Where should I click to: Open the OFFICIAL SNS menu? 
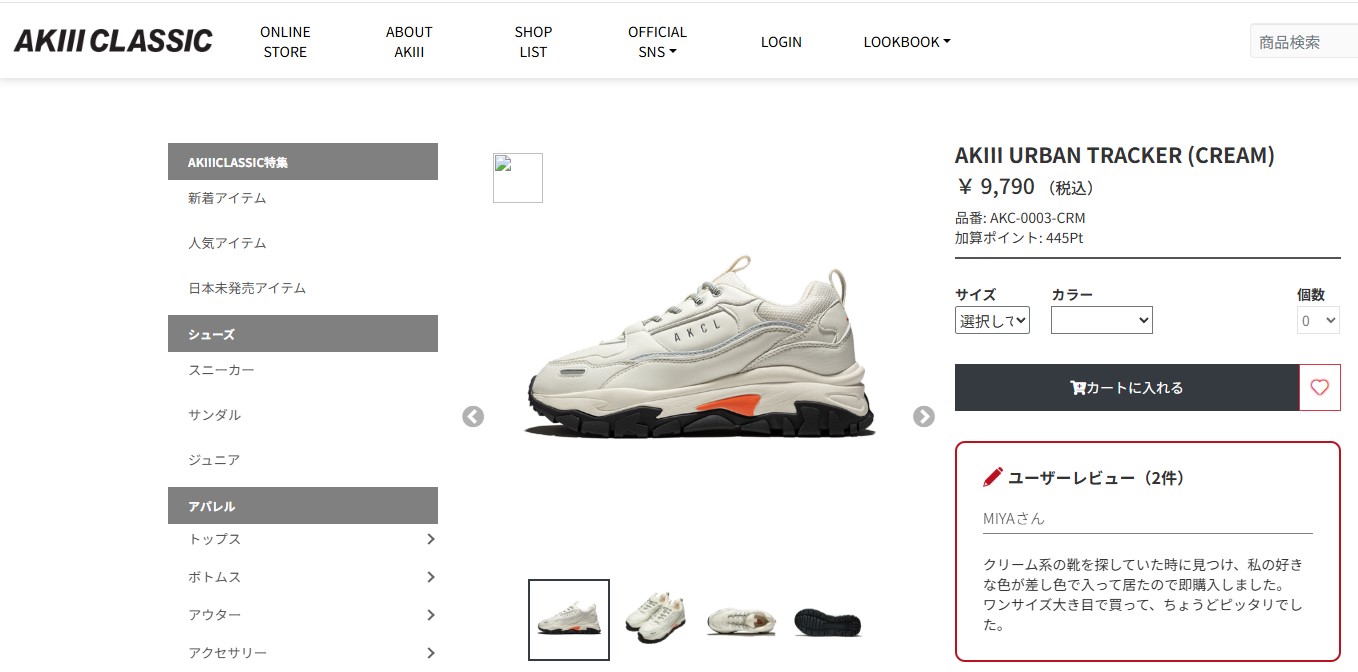[x=657, y=42]
